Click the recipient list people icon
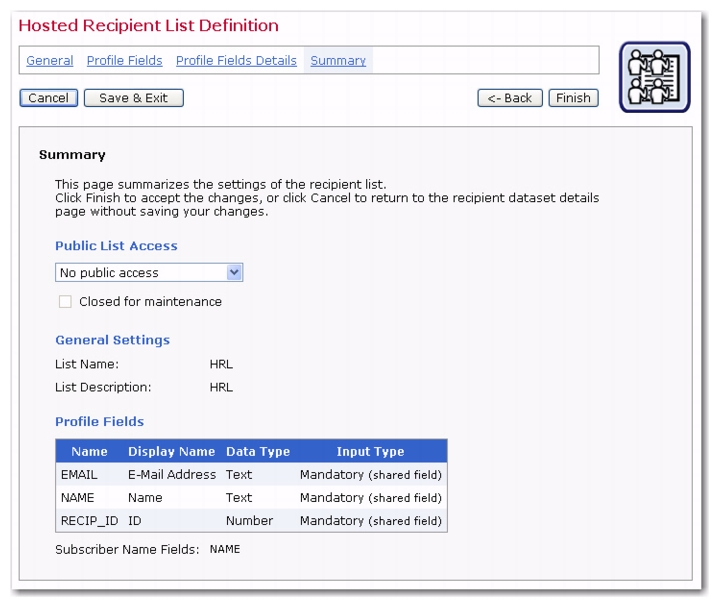This screenshot has height=616, width=719. click(654, 77)
